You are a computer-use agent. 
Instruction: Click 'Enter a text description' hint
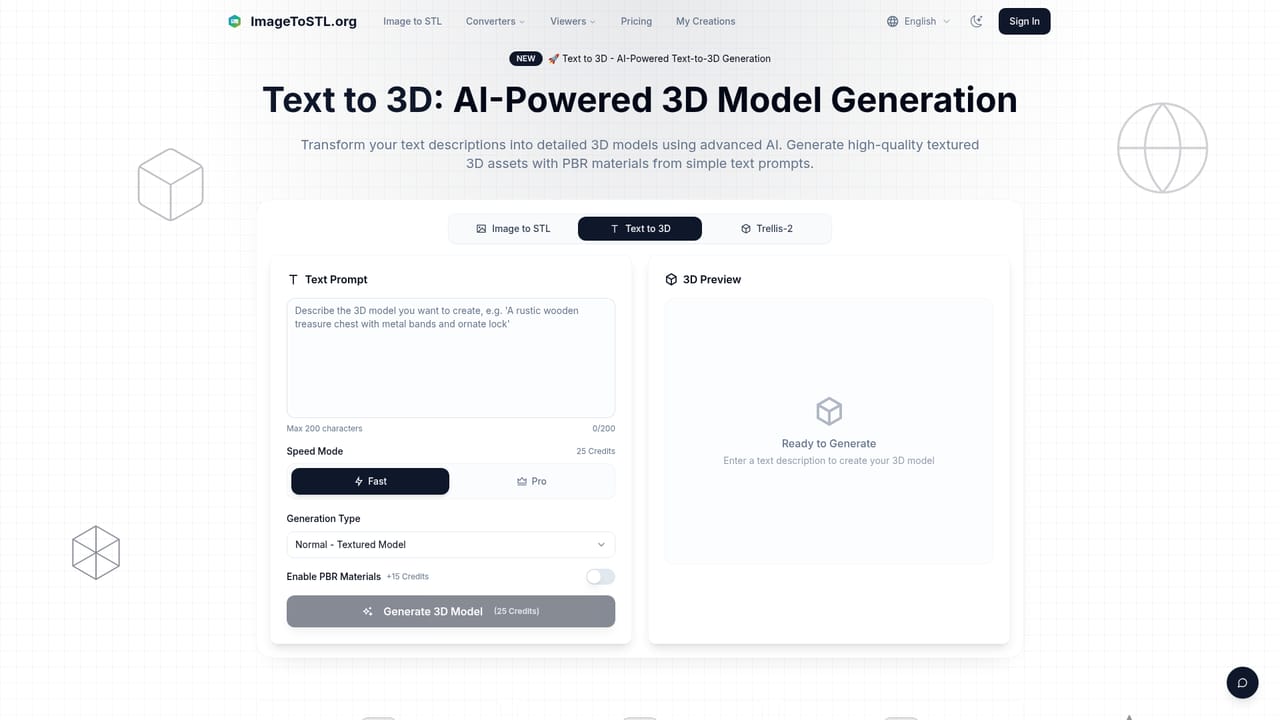click(829, 461)
